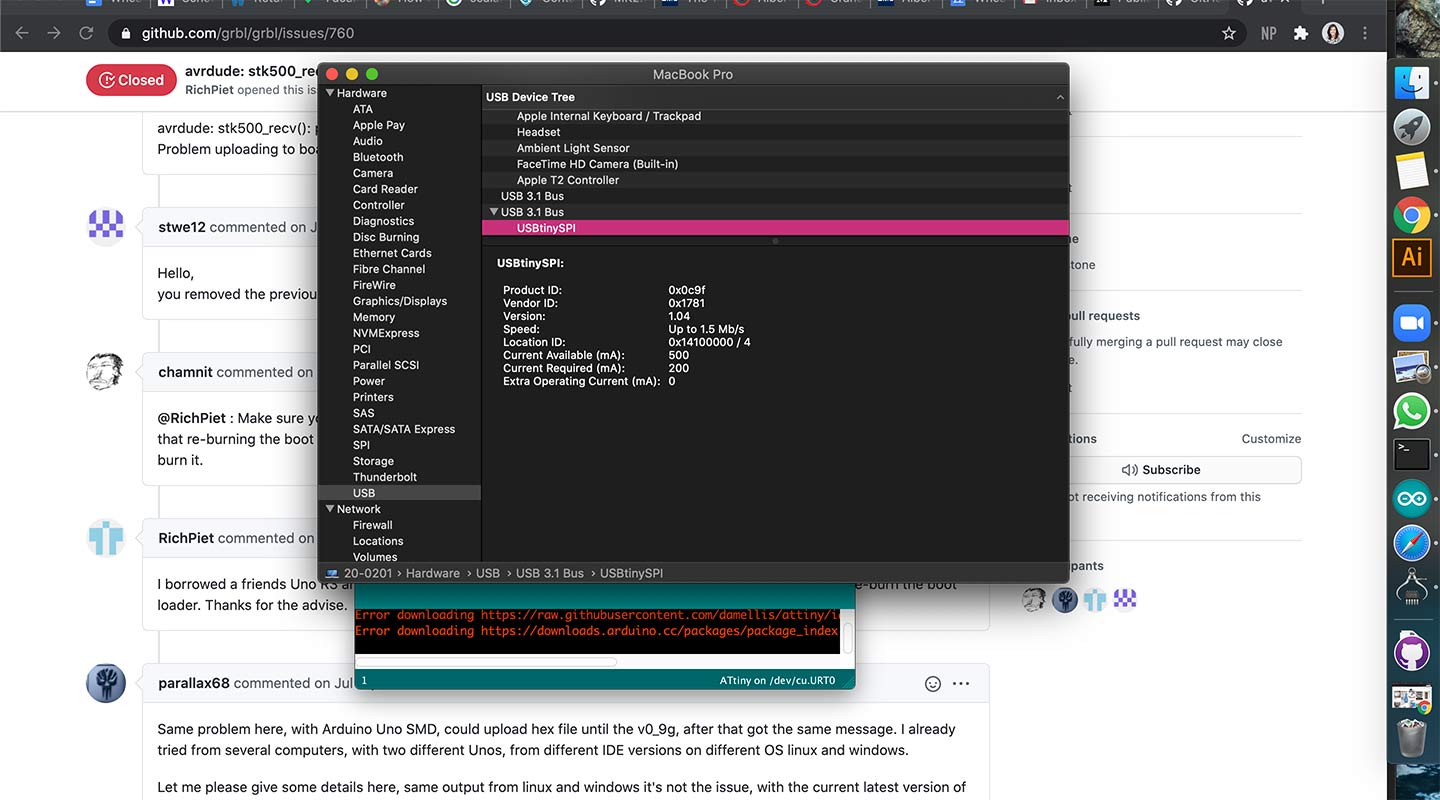1440x800 pixels.
Task: Click Customize notifications link
Action: pyautogui.click(x=1271, y=439)
